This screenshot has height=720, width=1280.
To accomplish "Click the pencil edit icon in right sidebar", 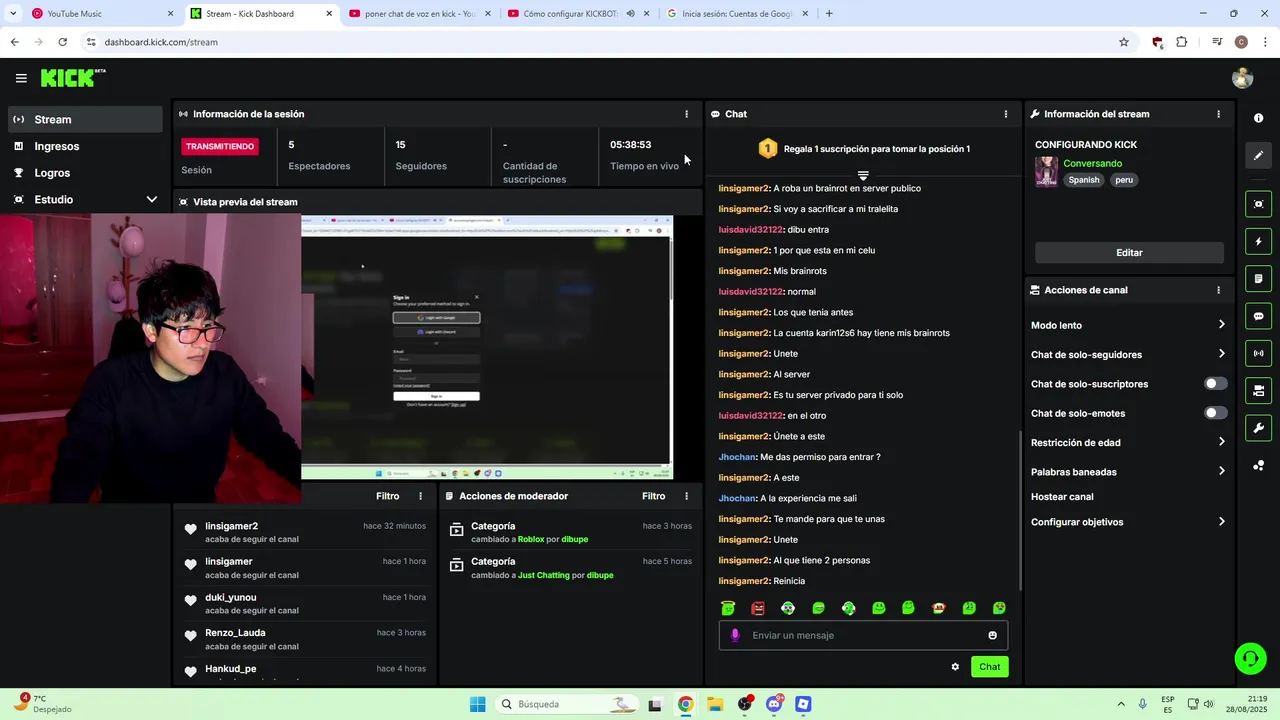I will [1258, 155].
